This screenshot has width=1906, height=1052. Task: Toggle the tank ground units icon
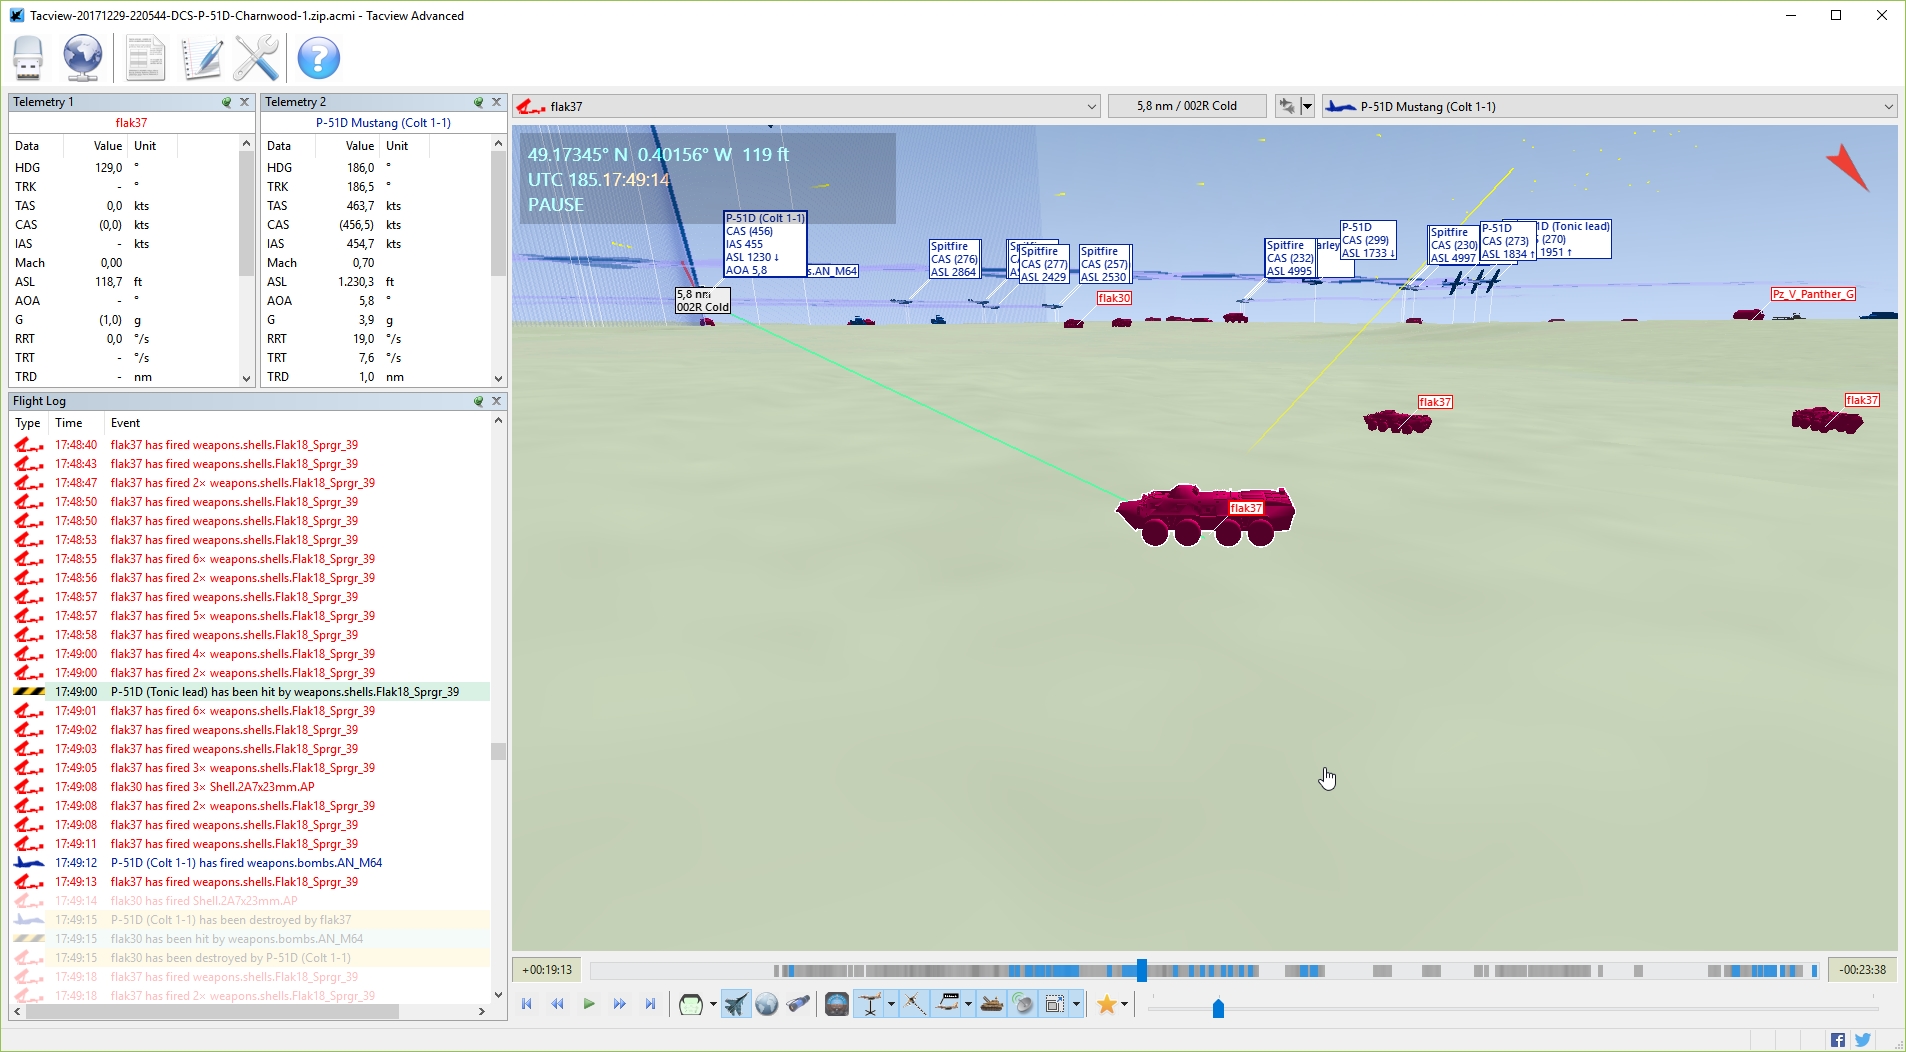(992, 1004)
